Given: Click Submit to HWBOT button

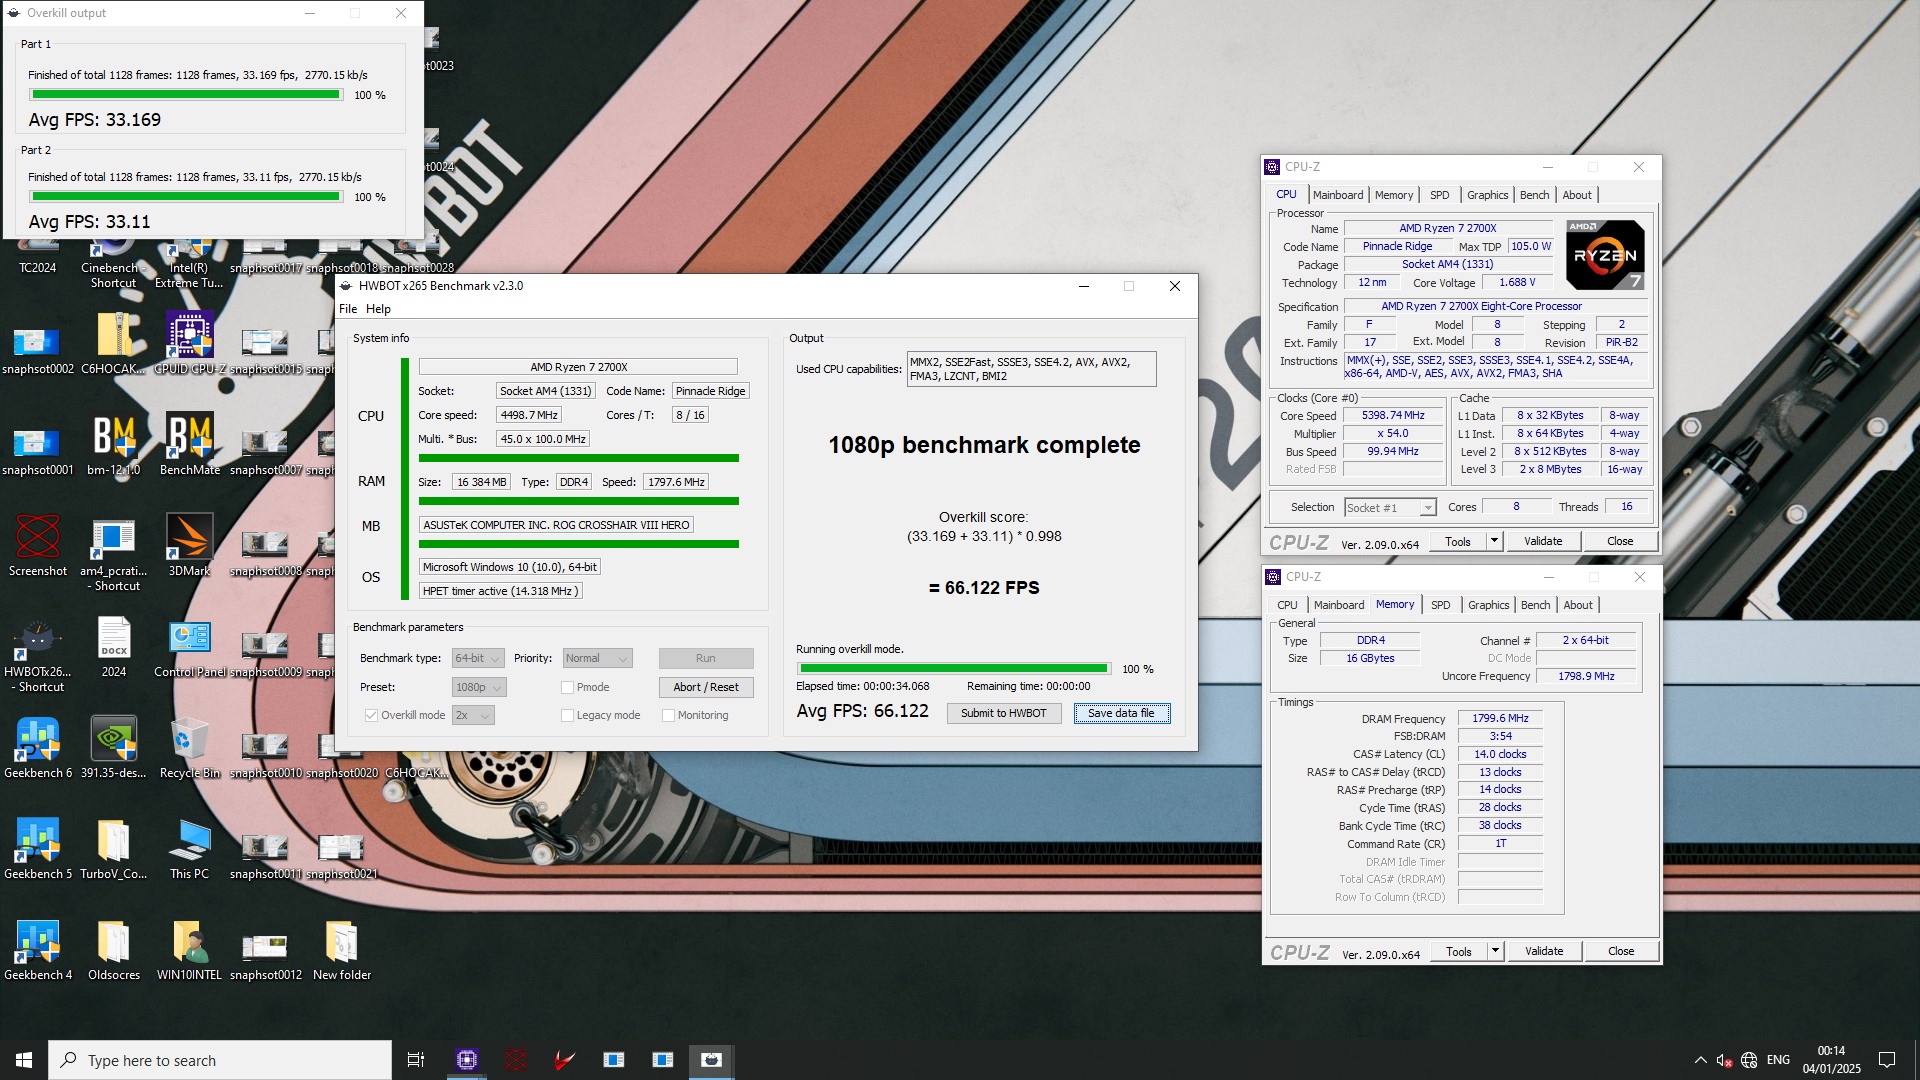Looking at the screenshot, I should [x=1003, y=713].
